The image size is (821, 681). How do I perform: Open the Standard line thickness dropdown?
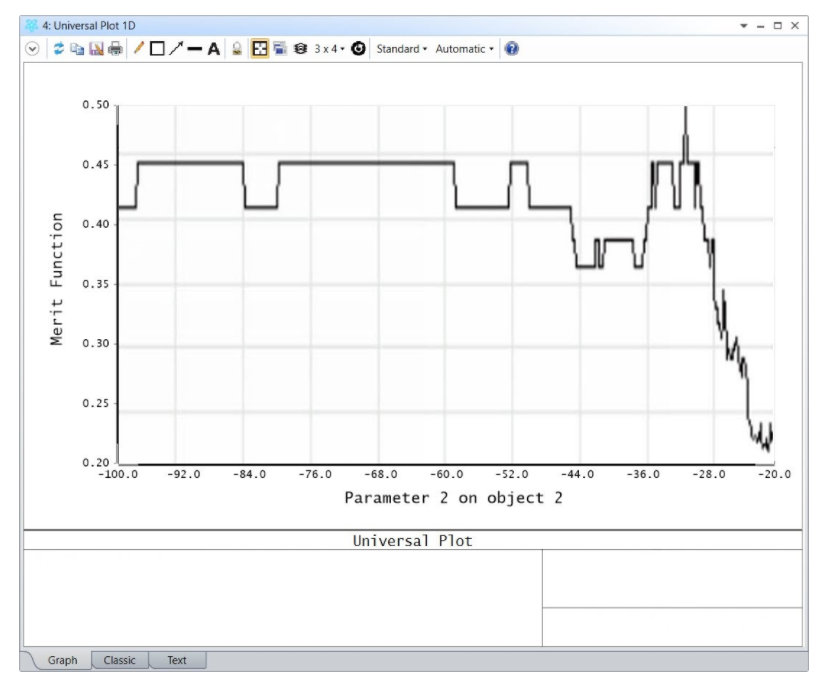[x=401, y=49]
